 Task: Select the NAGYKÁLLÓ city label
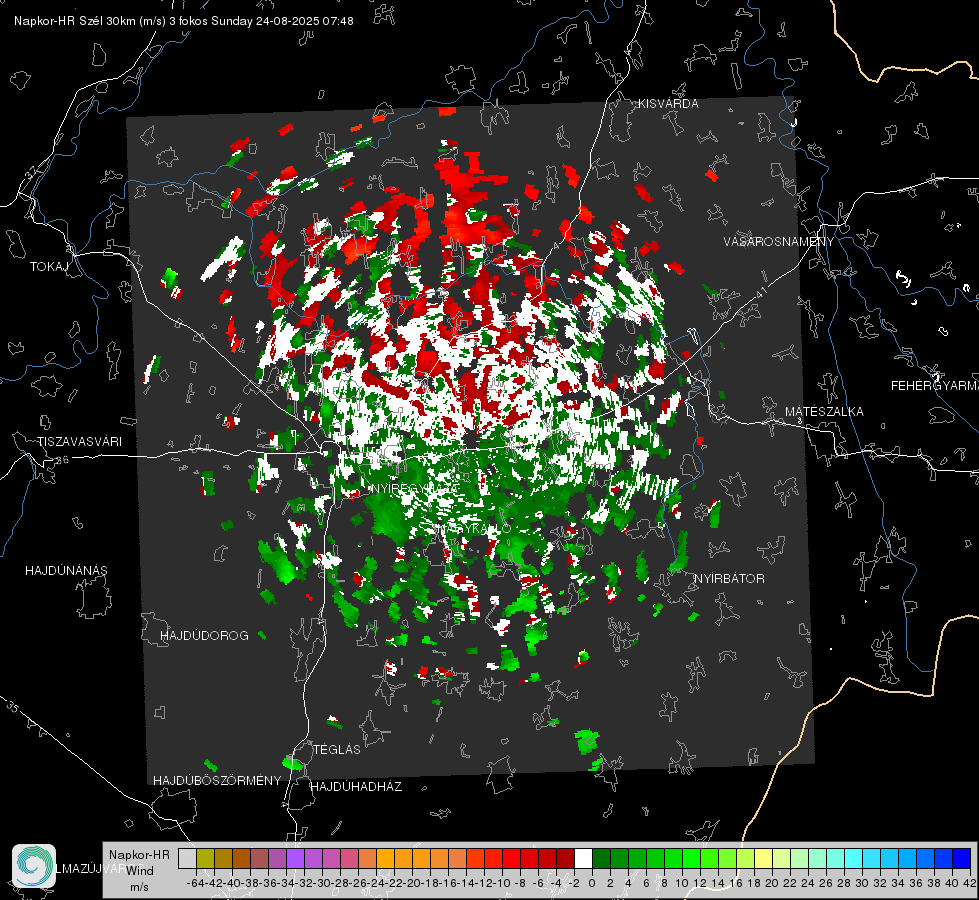point(473,529)
